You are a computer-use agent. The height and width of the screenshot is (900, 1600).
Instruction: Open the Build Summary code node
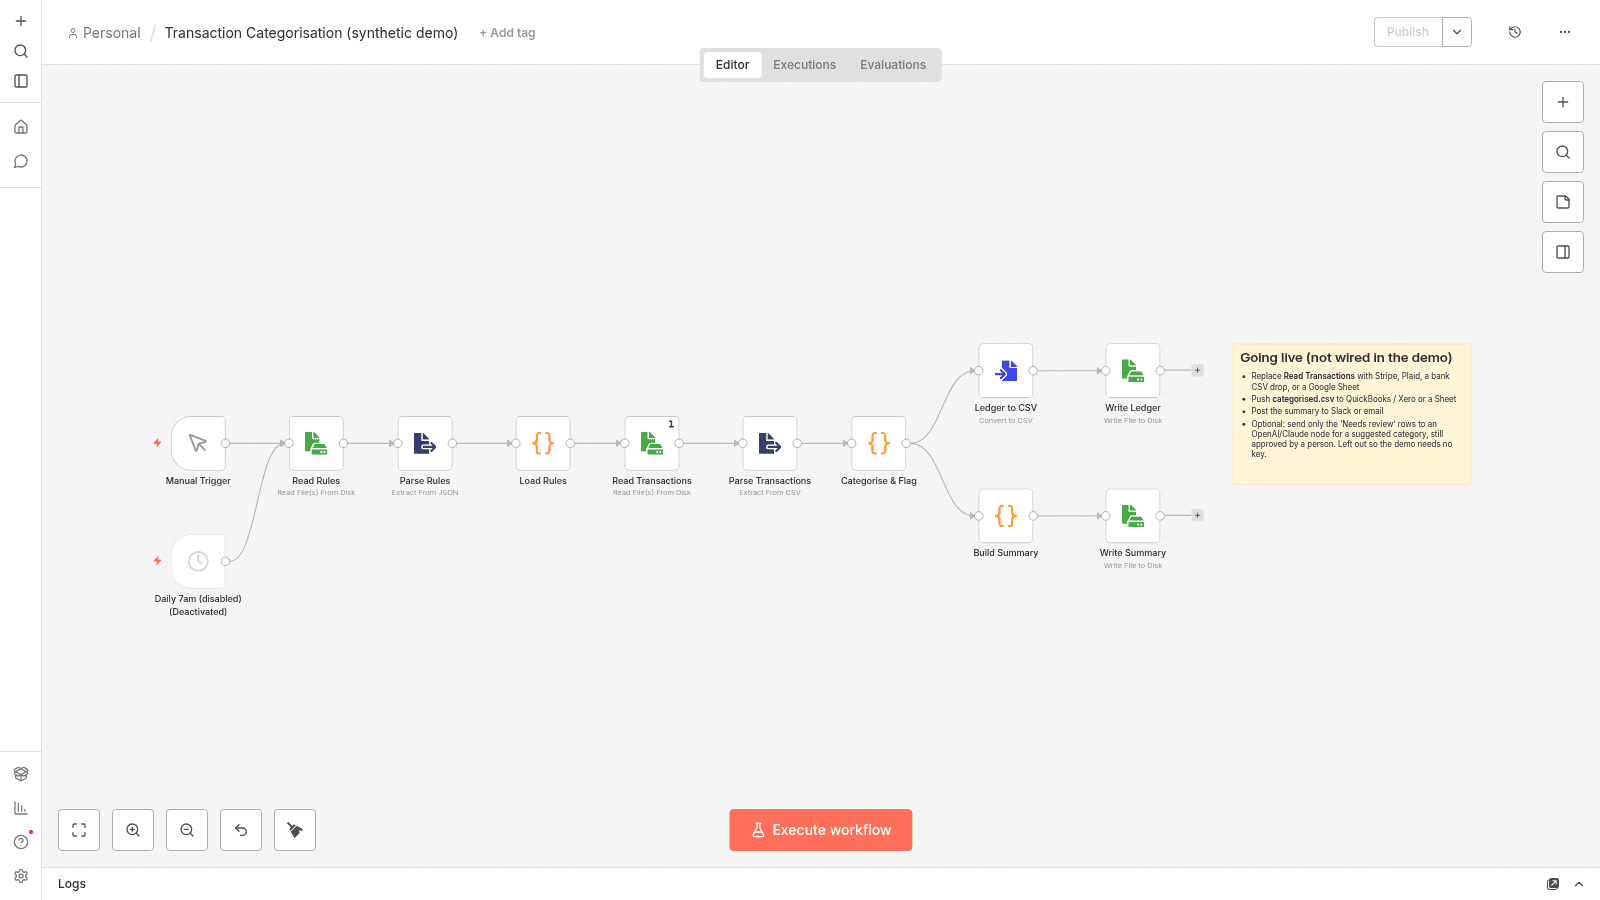click(1006, 516)
